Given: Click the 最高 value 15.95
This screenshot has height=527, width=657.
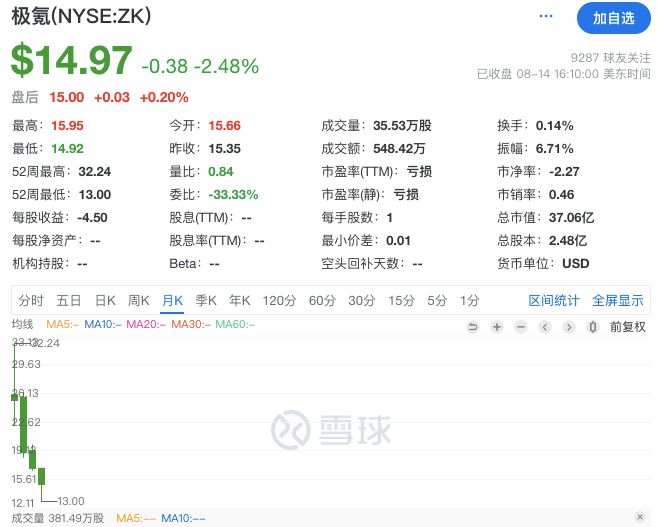Looking at the screenshot, I should coord(67,126).
